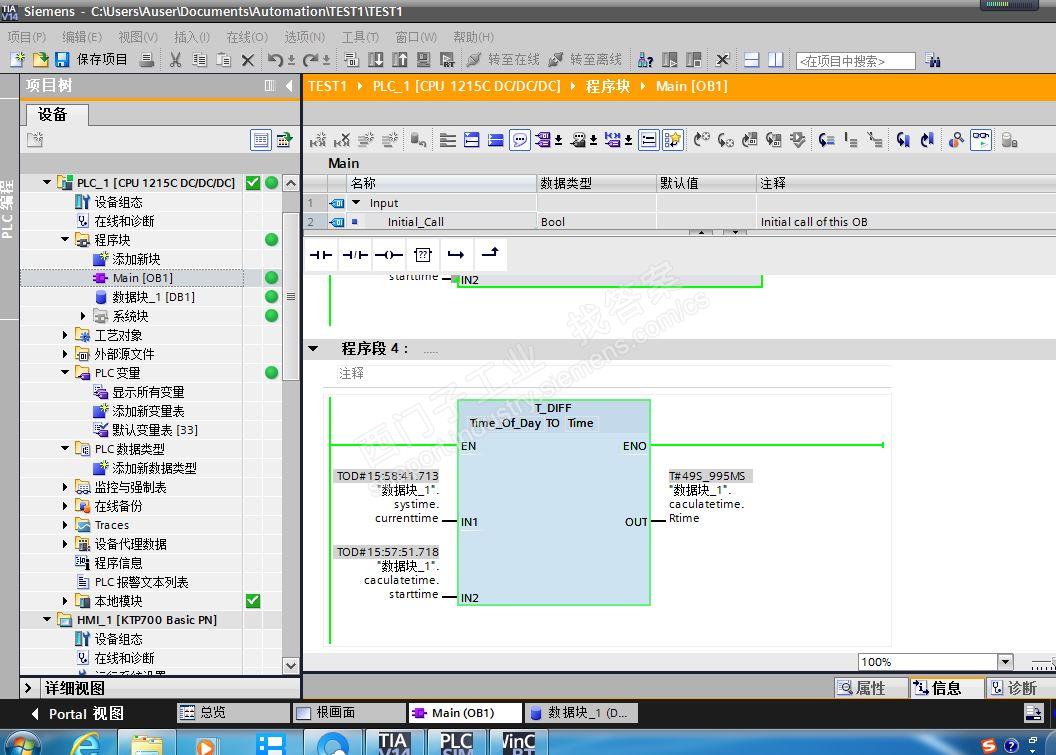This screenshot has width=1056, height=755.
Task: Click the print icon
Action: pyautogui.click(x=147, y=60)
